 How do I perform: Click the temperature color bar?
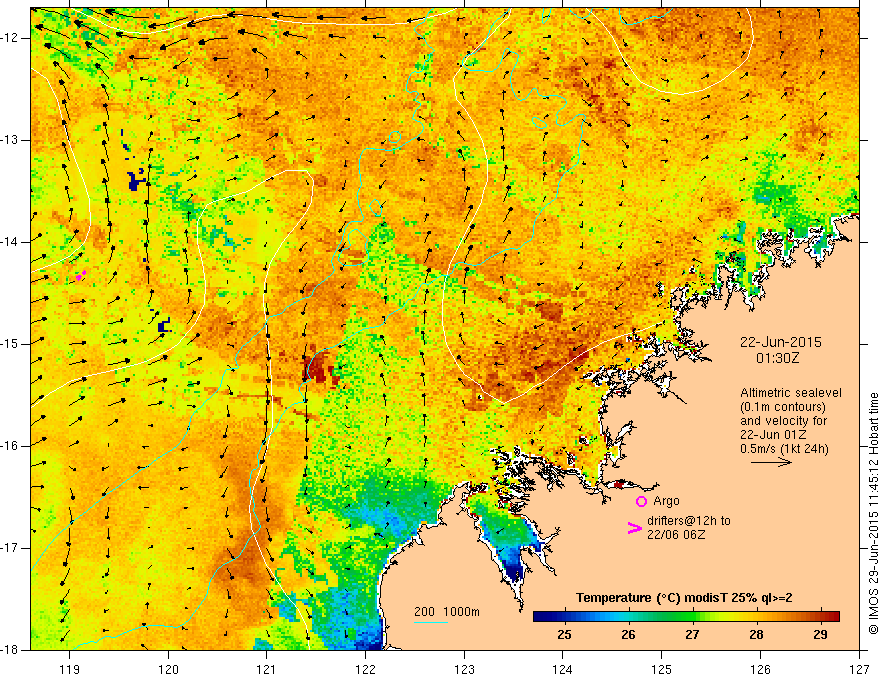click(x=686, y=616)
